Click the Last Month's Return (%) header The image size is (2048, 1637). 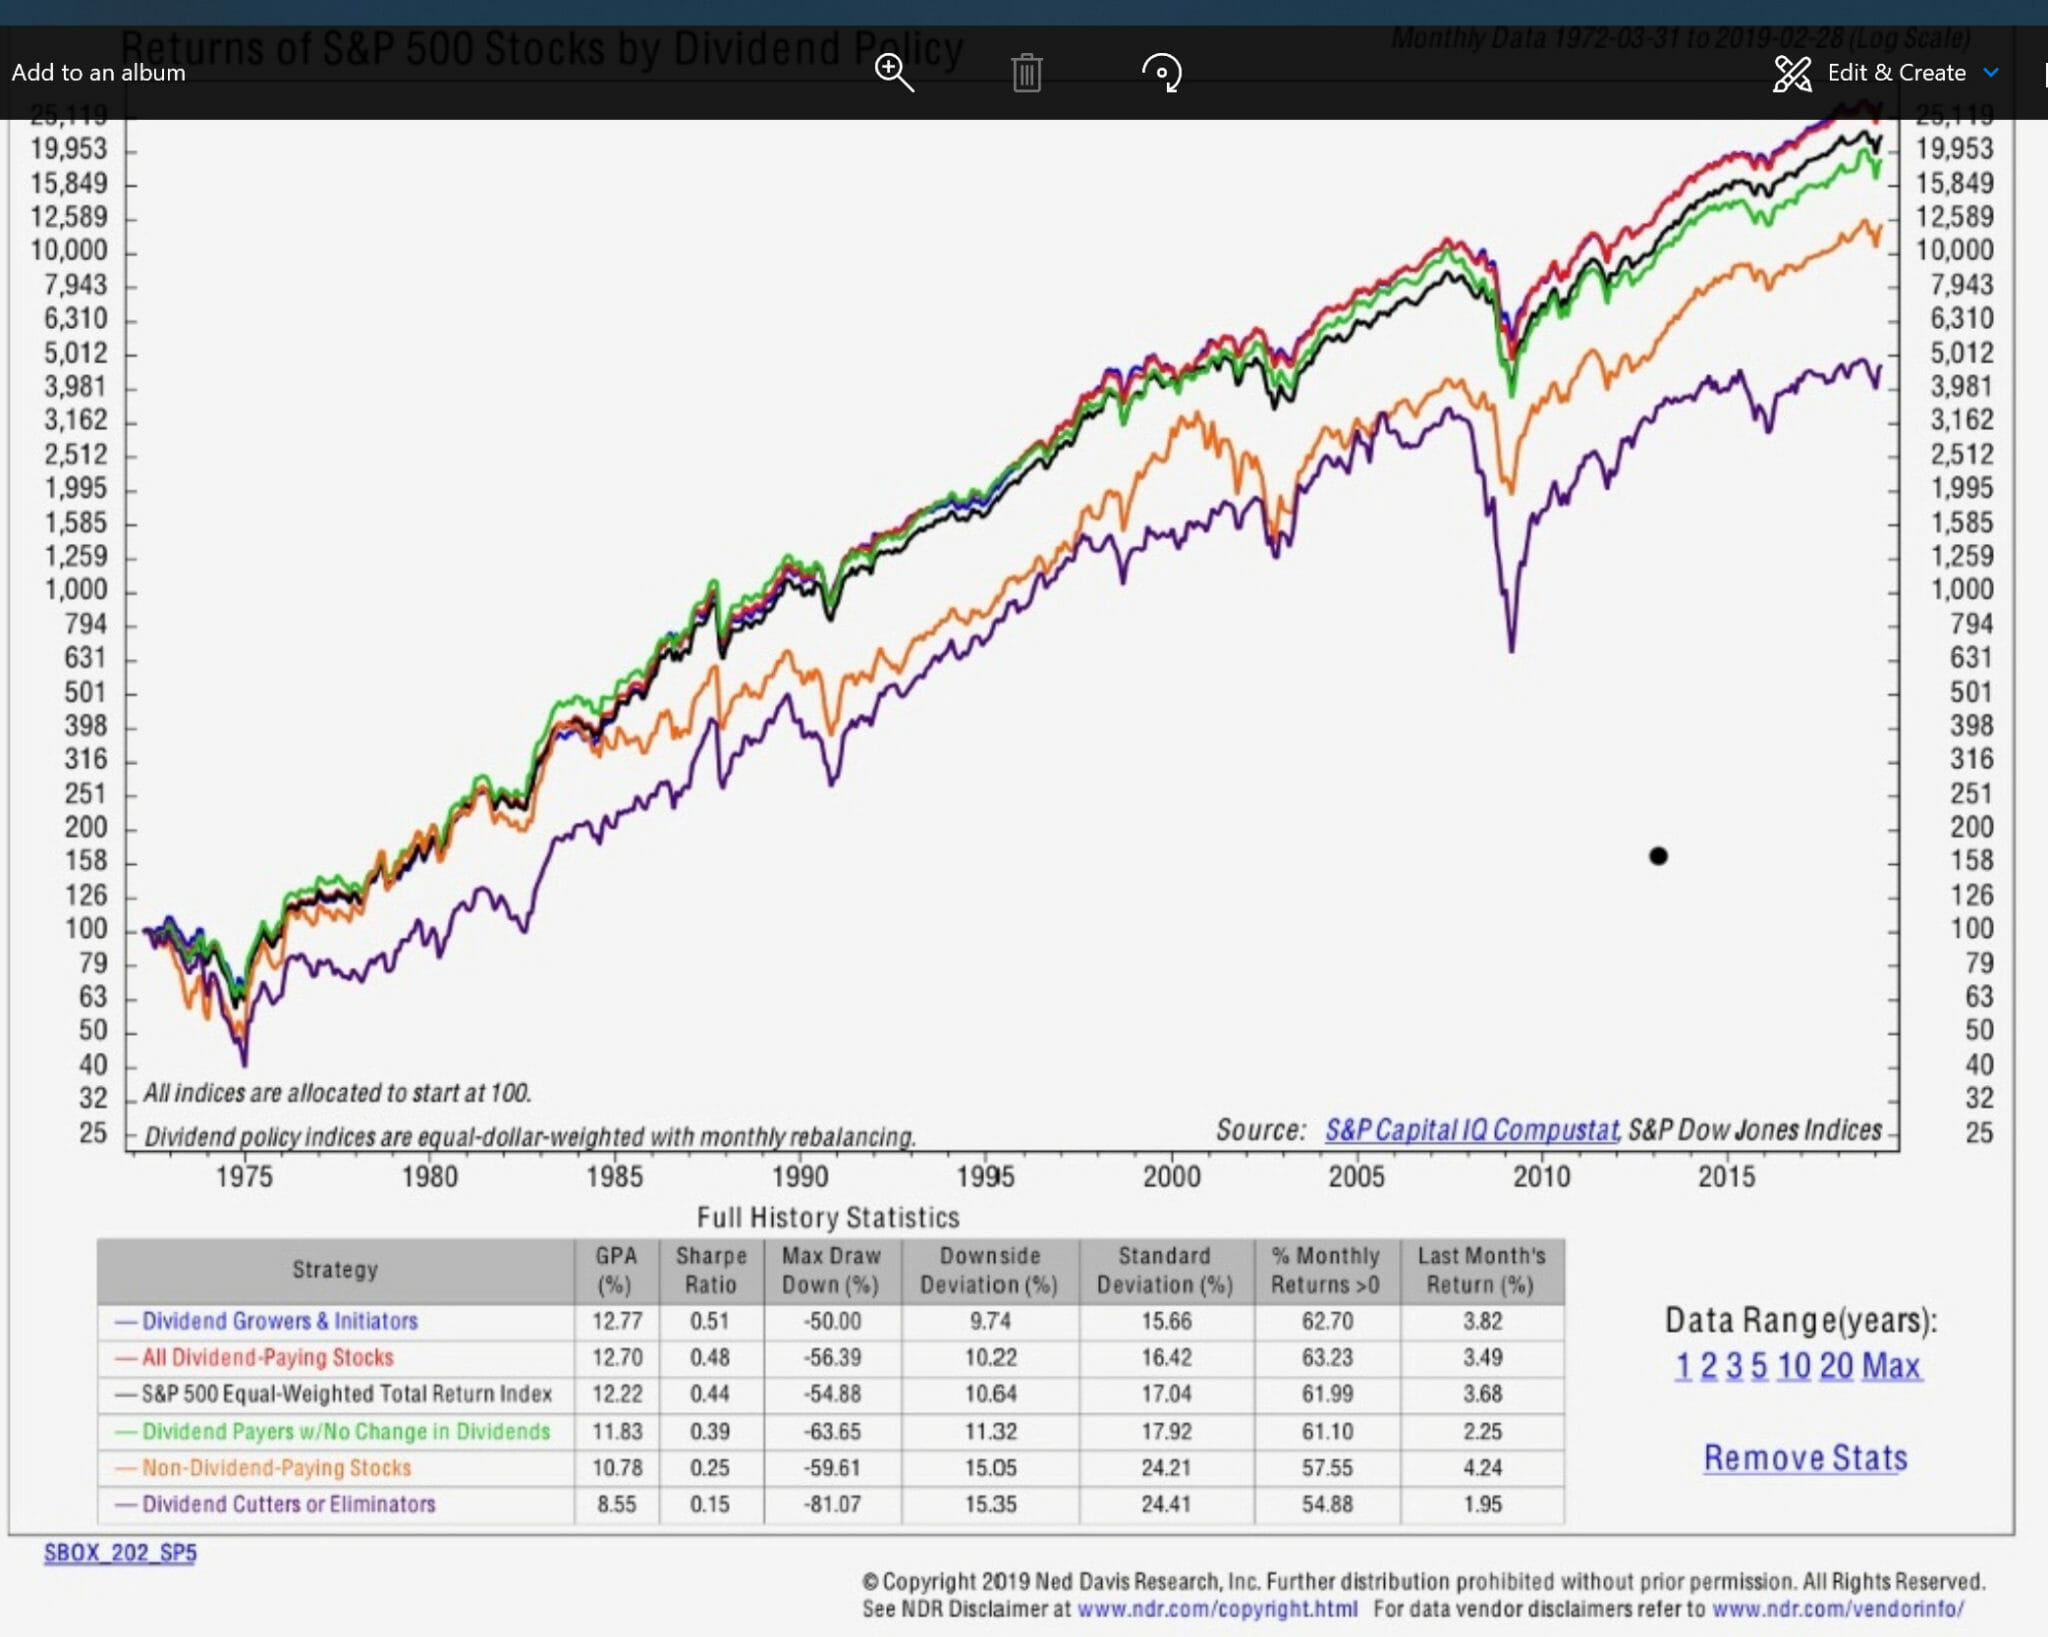coord(1481,1270)
